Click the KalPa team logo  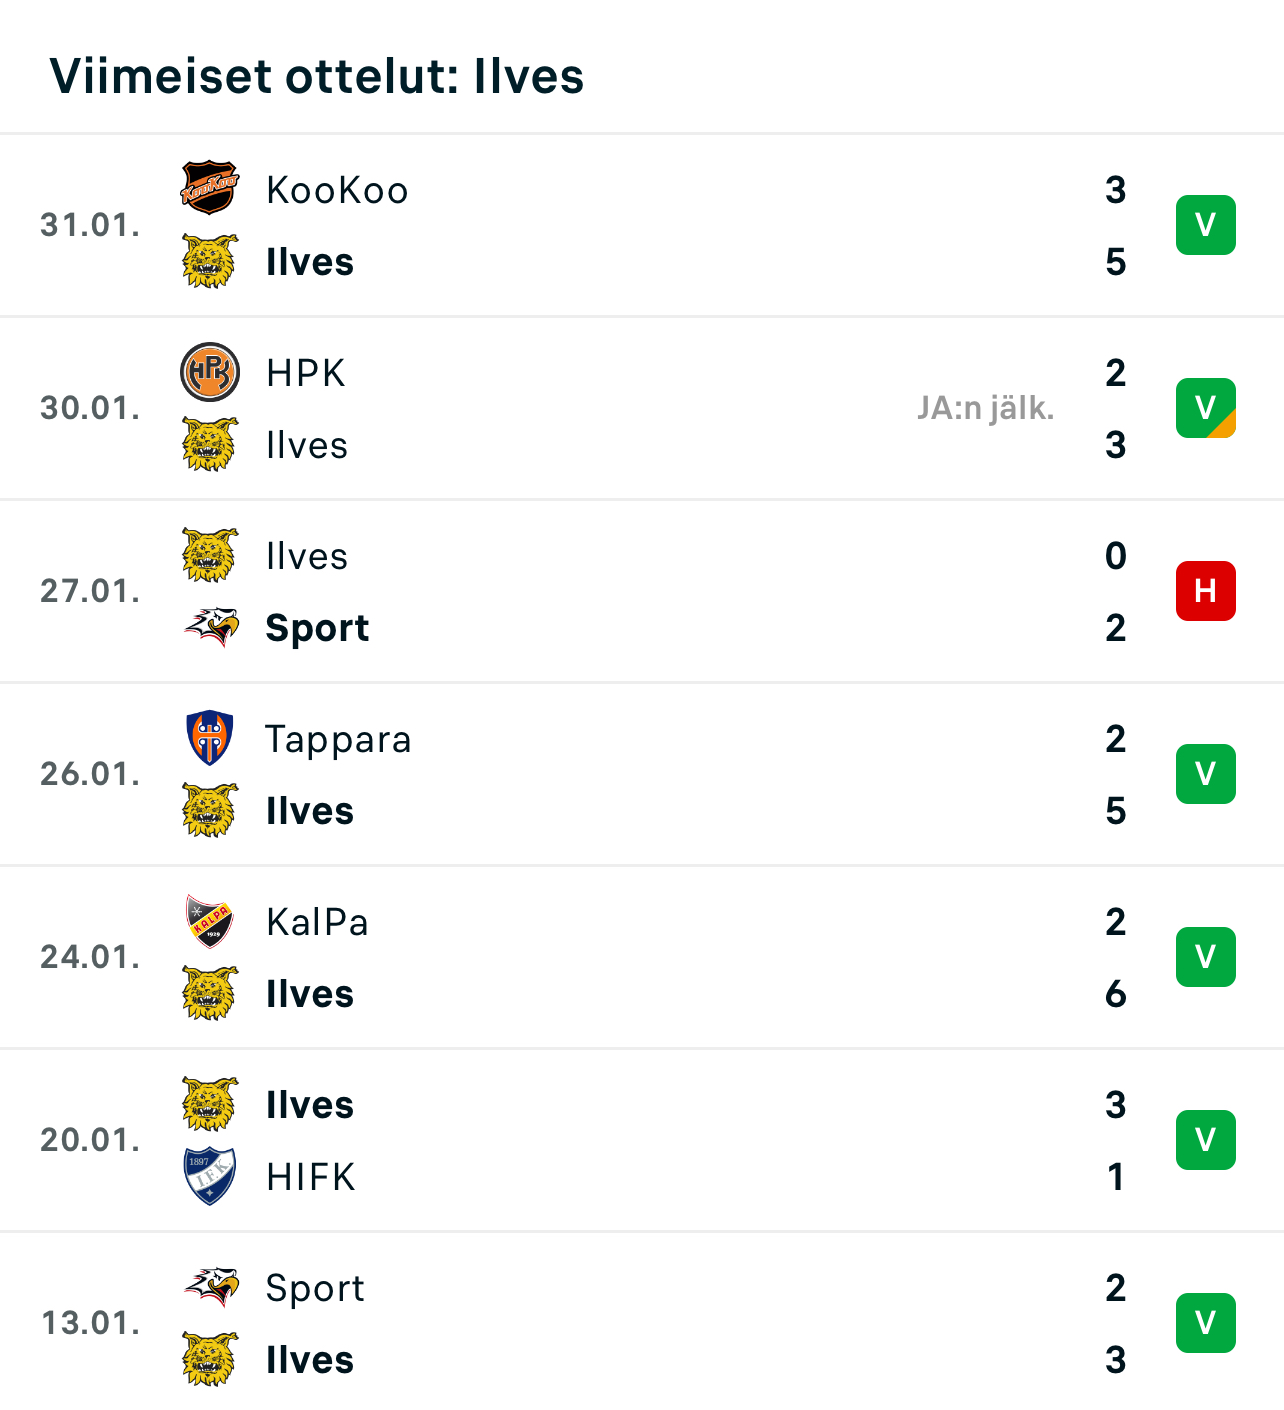pyautogui.click(x=210, y=921)
